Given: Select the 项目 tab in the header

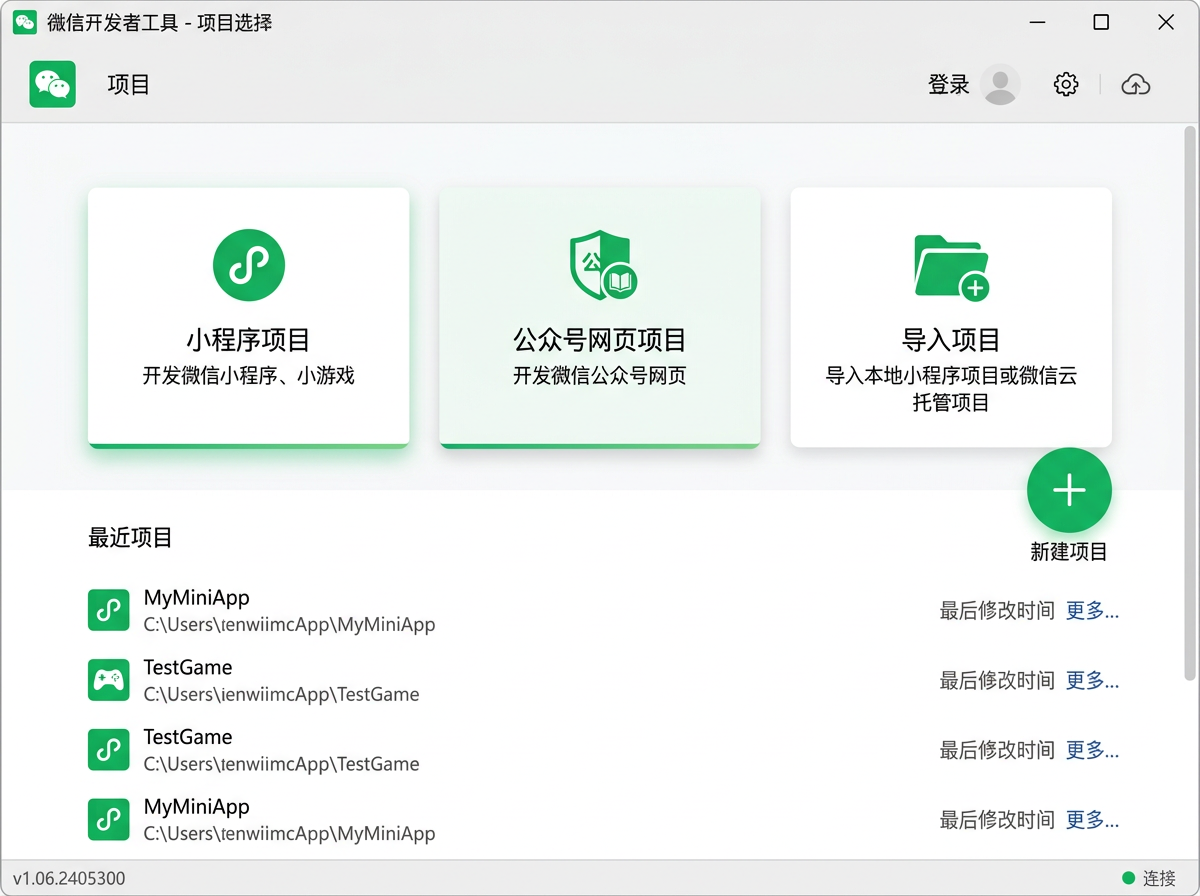Looking at the screenshot, I should [x=128, y=85].
